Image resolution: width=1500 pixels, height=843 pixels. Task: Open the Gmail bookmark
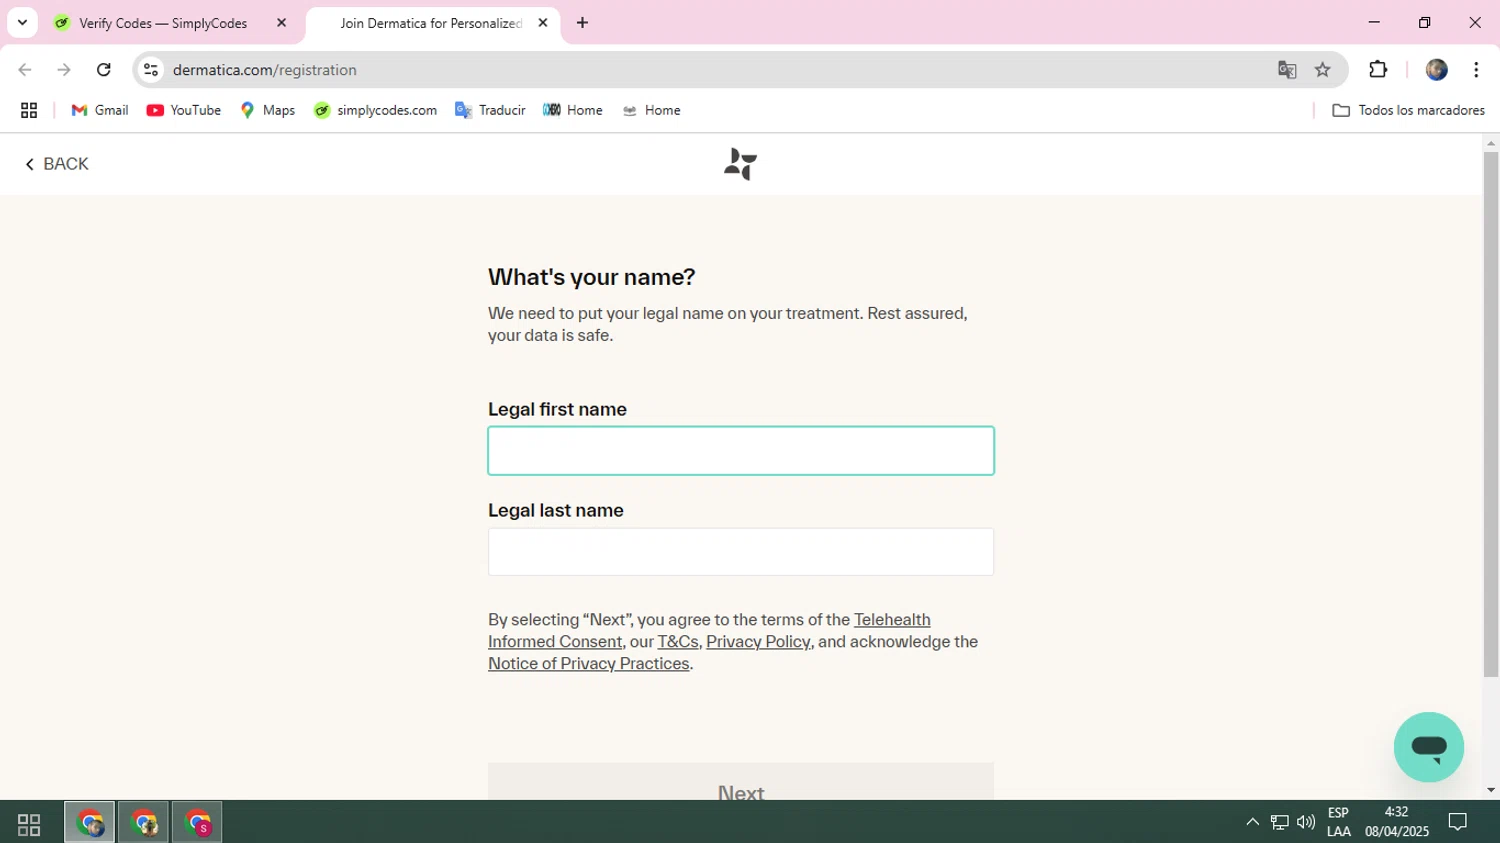[100, 110]
